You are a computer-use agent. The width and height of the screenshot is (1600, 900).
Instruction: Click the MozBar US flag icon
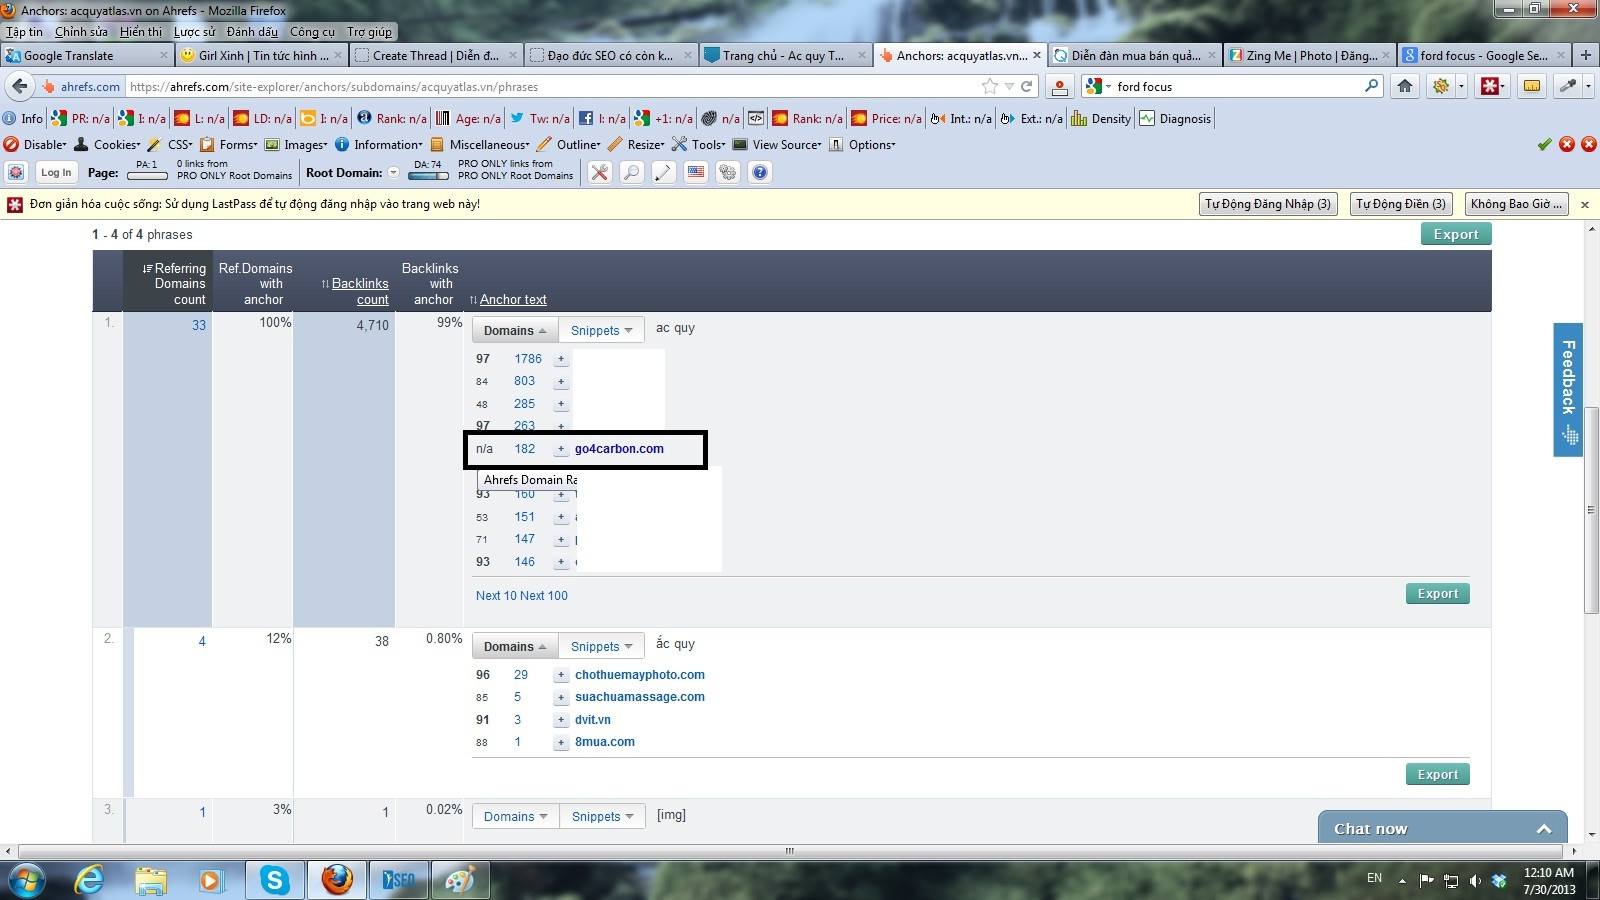pos(696,172)
